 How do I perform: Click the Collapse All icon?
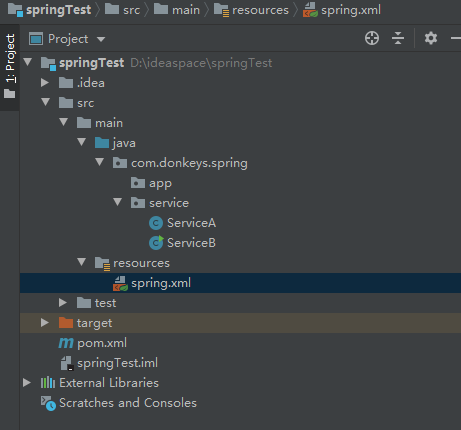click(x=398, y=38)
